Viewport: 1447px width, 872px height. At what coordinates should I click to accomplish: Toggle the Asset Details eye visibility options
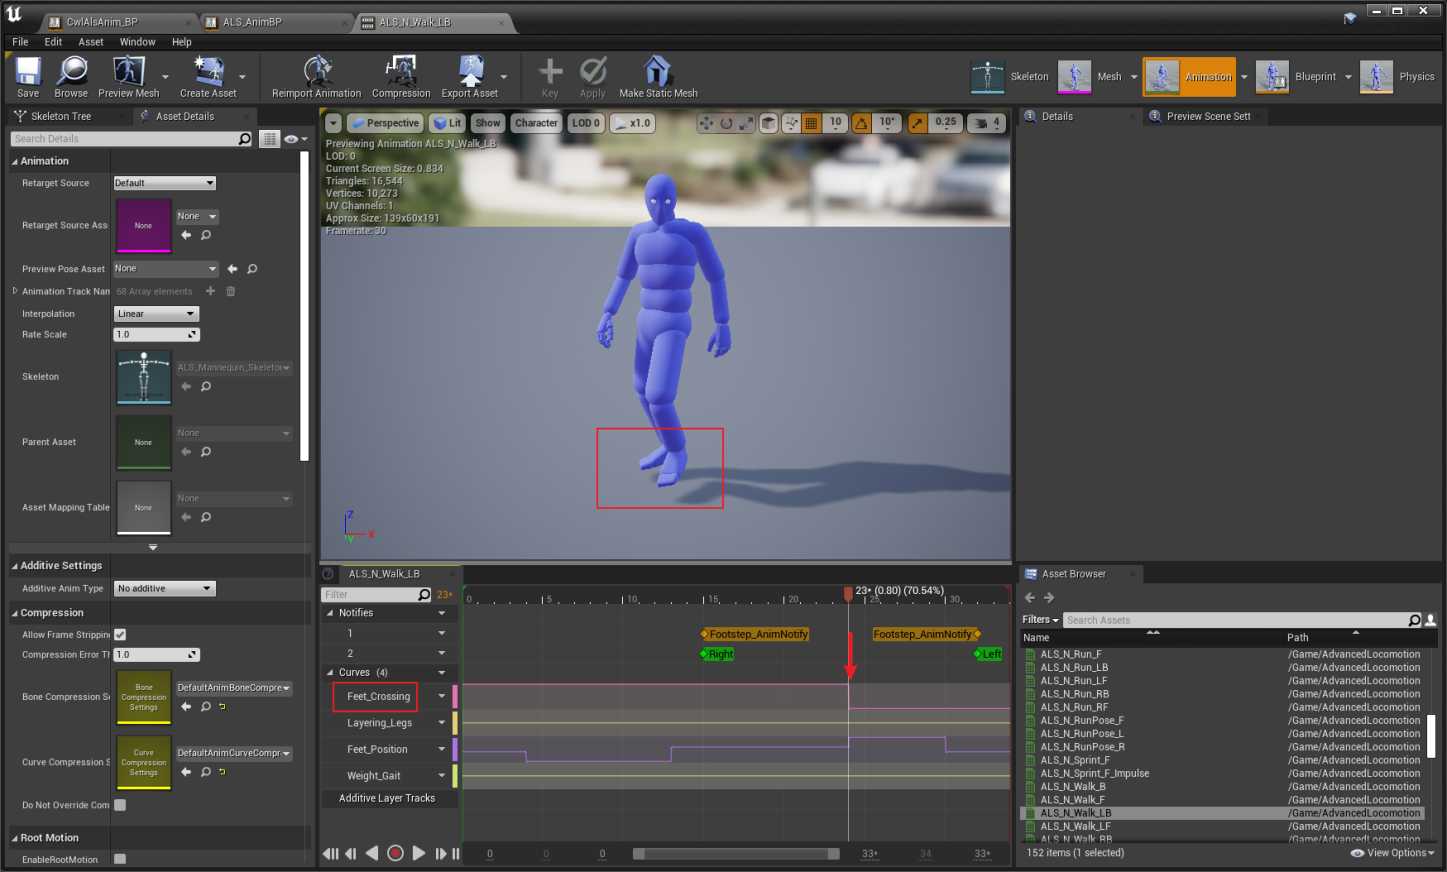[x=296, y=139]
